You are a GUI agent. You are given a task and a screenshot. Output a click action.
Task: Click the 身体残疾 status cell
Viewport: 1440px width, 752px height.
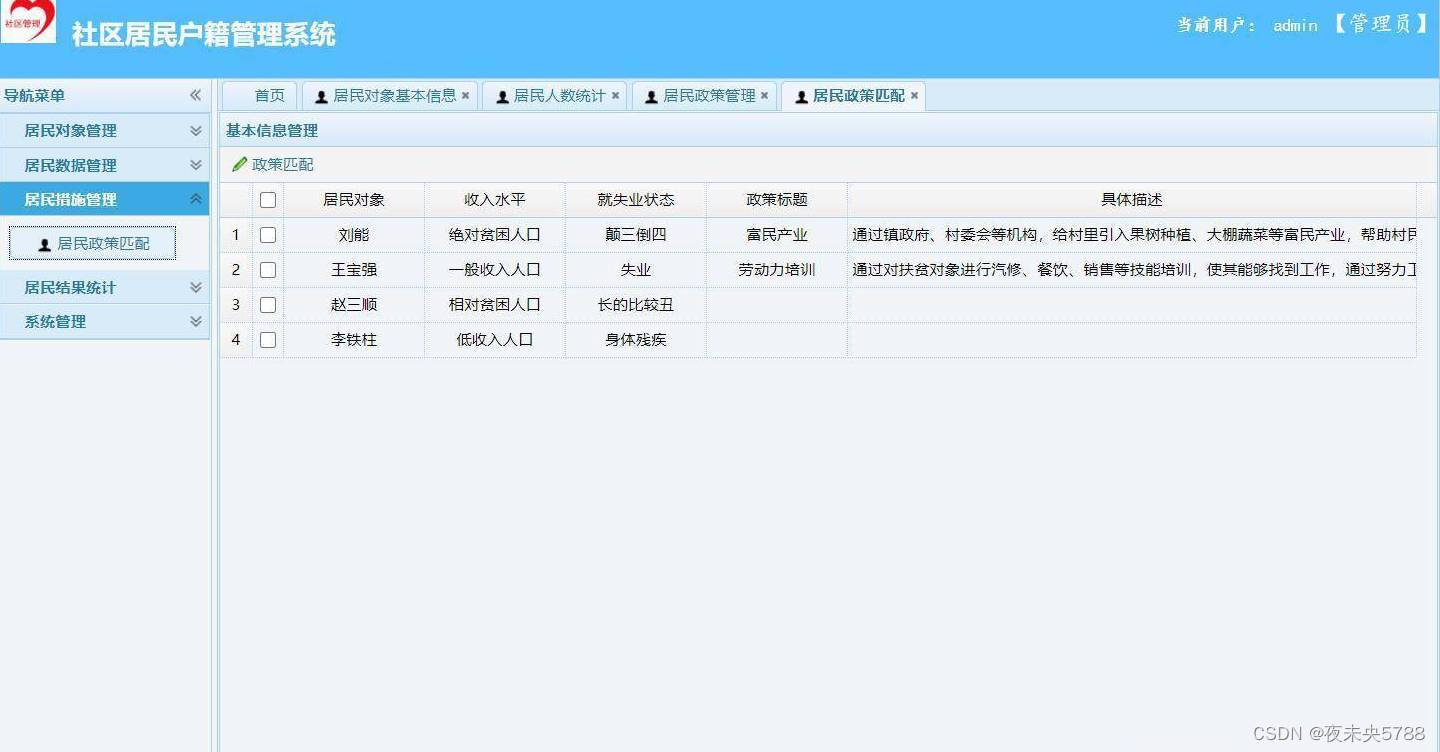636,340
